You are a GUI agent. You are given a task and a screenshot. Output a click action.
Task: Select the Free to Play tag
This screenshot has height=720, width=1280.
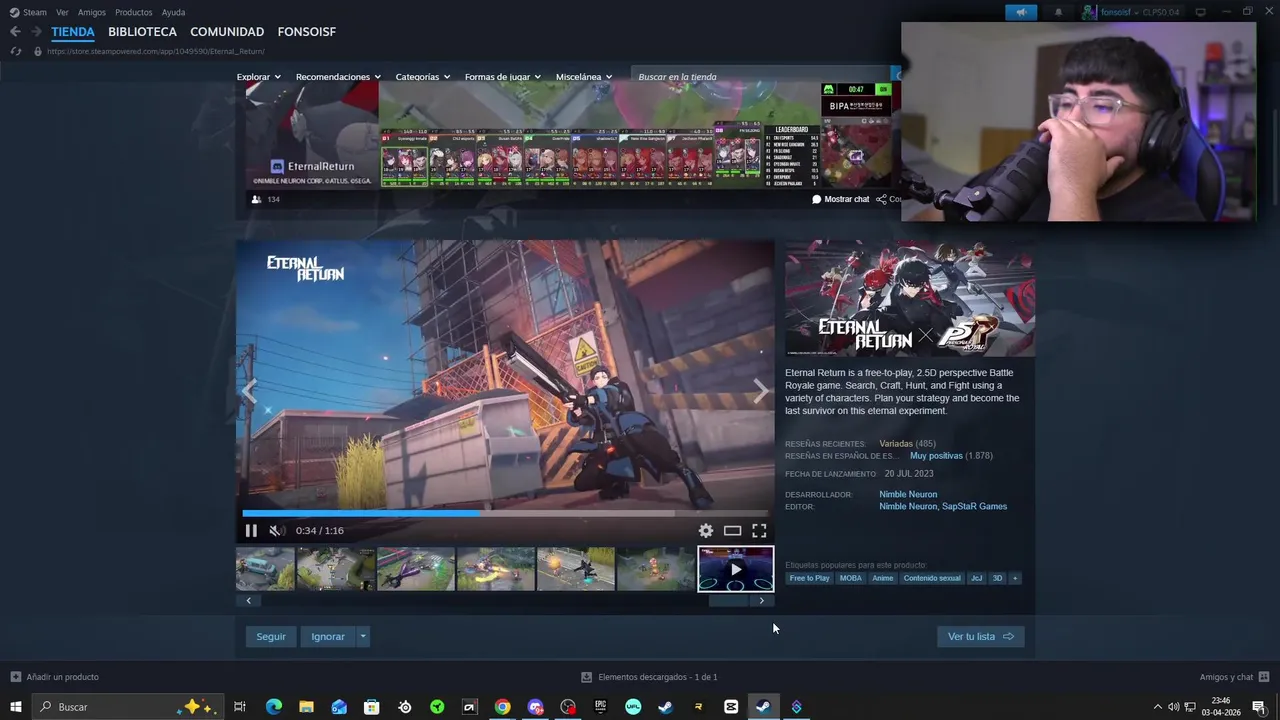pyautogui.click(x=809, y=578)
